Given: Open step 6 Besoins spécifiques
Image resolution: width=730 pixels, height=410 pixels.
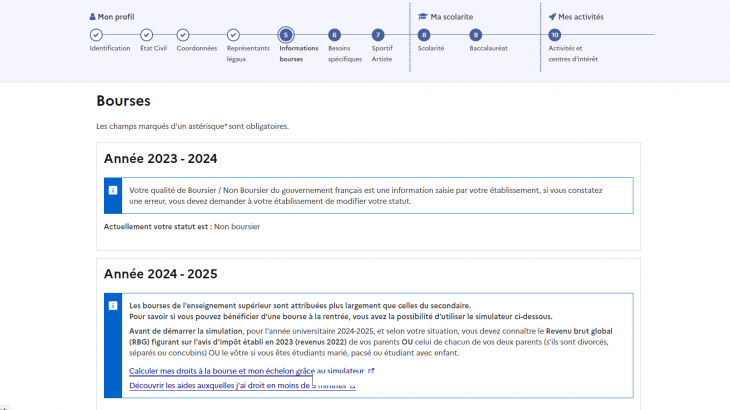Looking at the screenshot, I should coord(334,35).
